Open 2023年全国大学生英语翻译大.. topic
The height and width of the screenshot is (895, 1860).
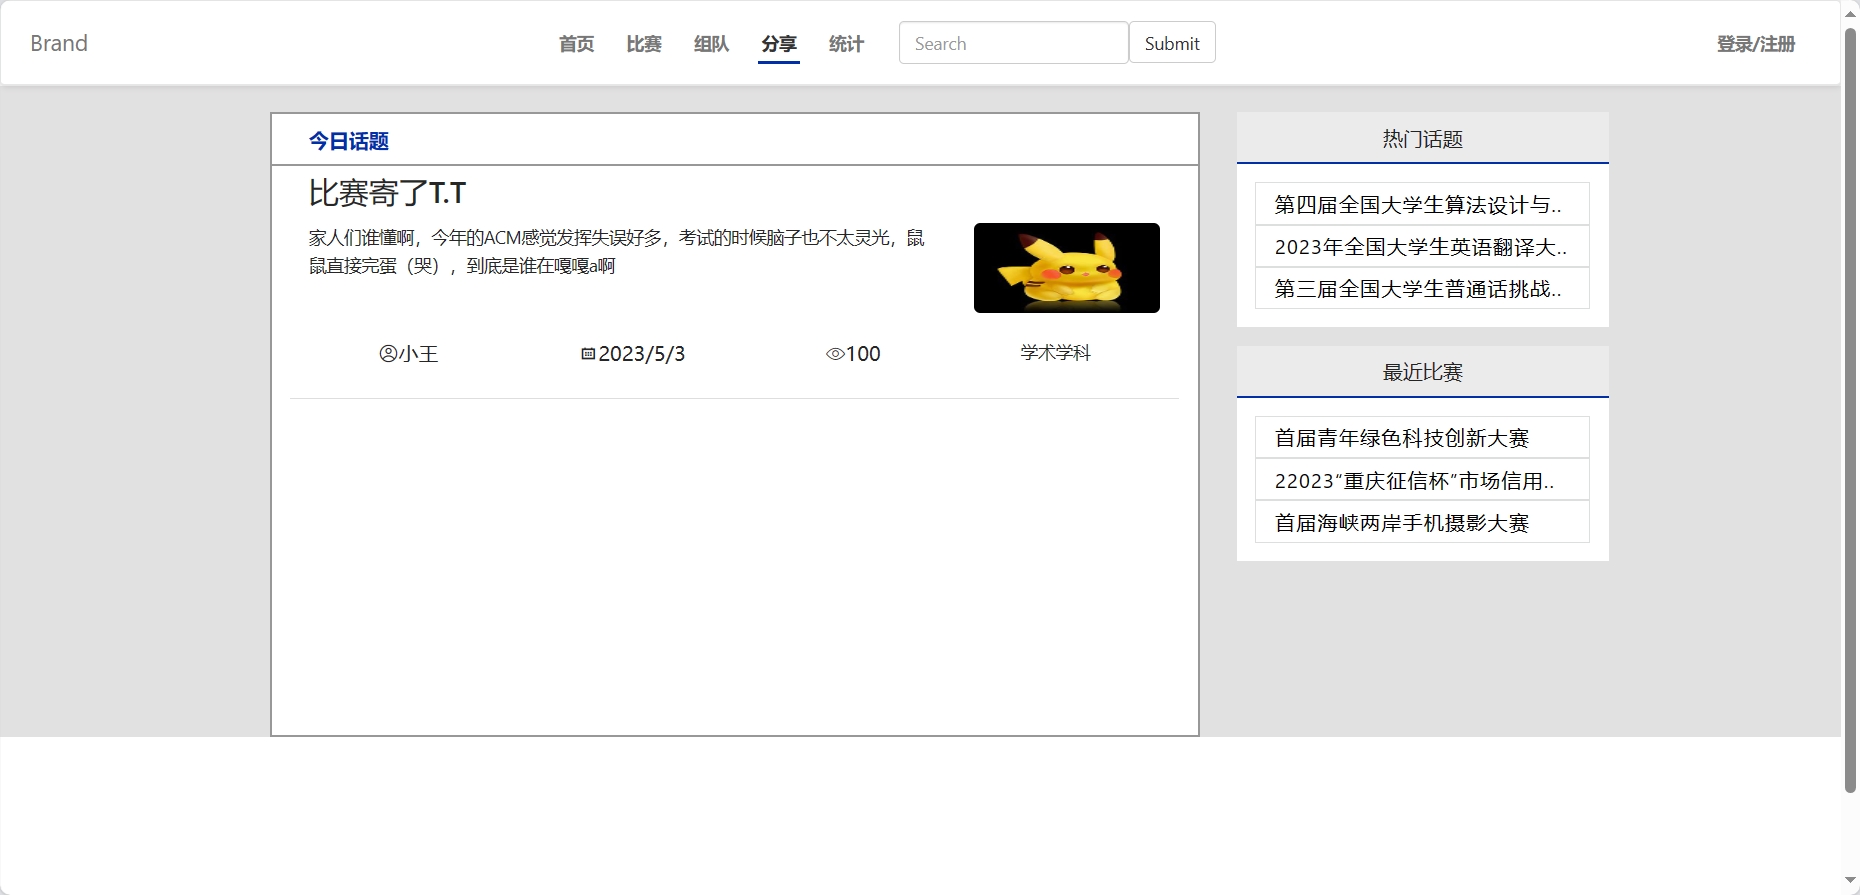click(x=1422, y=246)
